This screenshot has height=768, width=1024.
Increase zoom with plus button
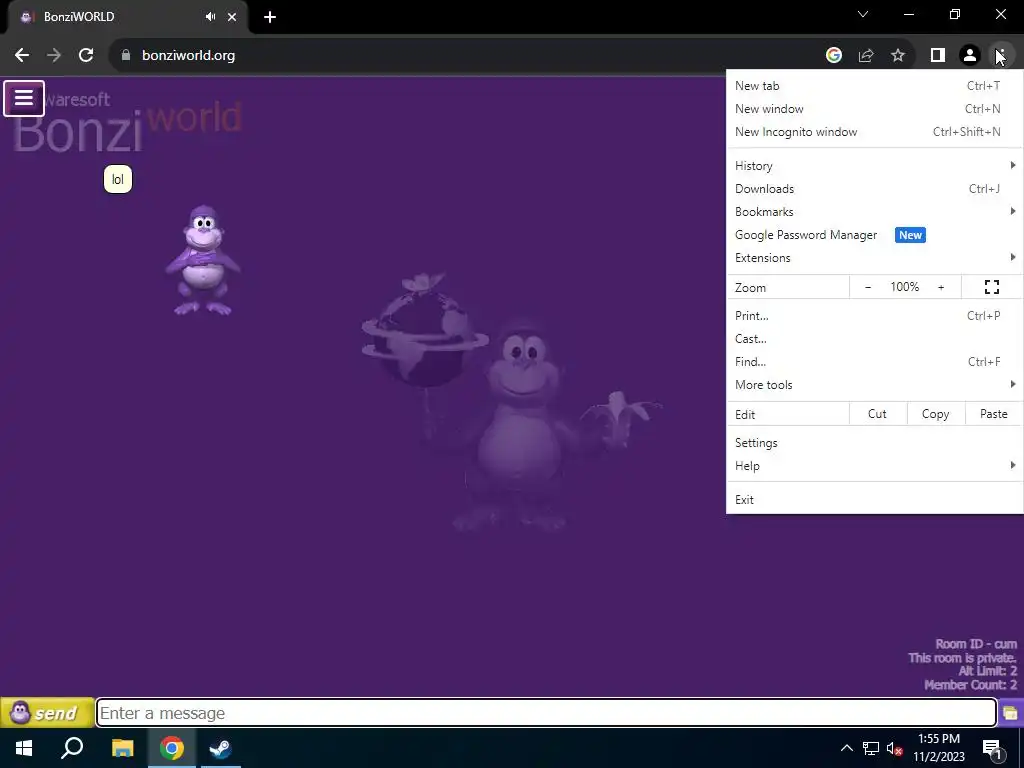coord(941,287)
